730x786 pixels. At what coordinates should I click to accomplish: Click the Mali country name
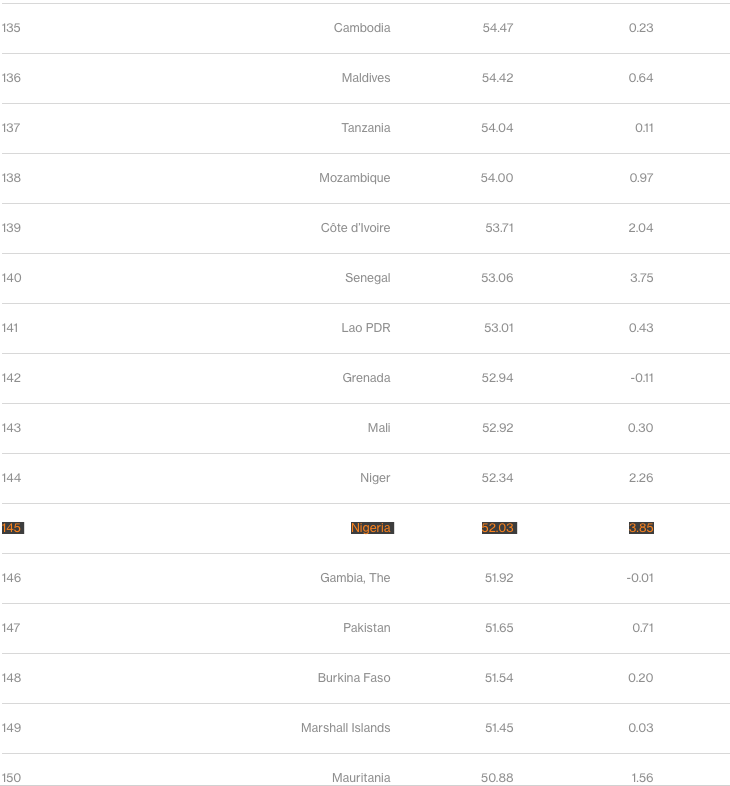379,428
